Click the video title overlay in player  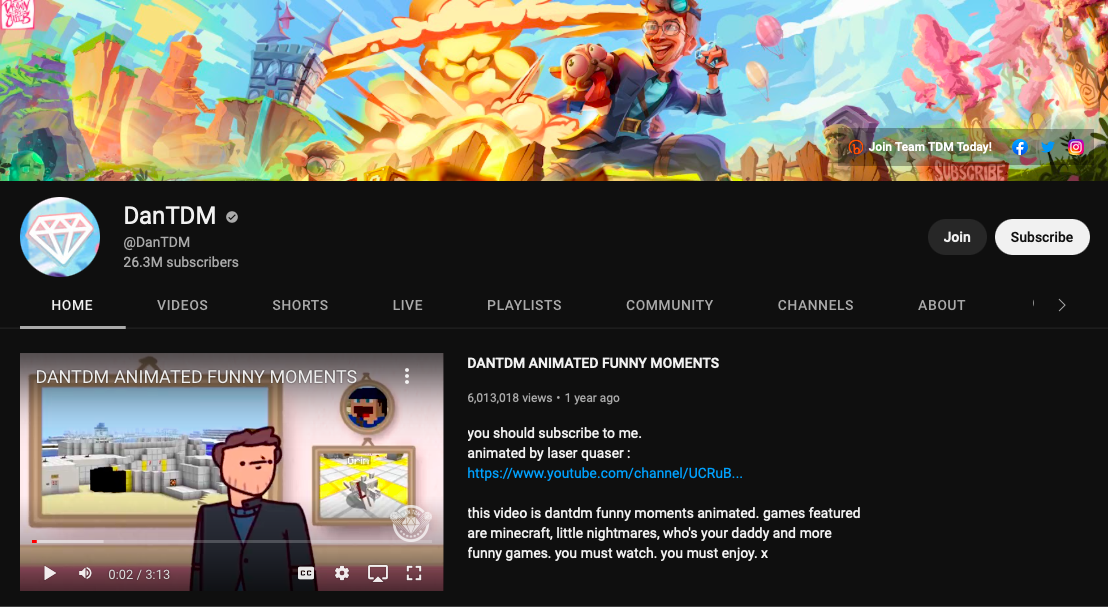coord(196,377)
